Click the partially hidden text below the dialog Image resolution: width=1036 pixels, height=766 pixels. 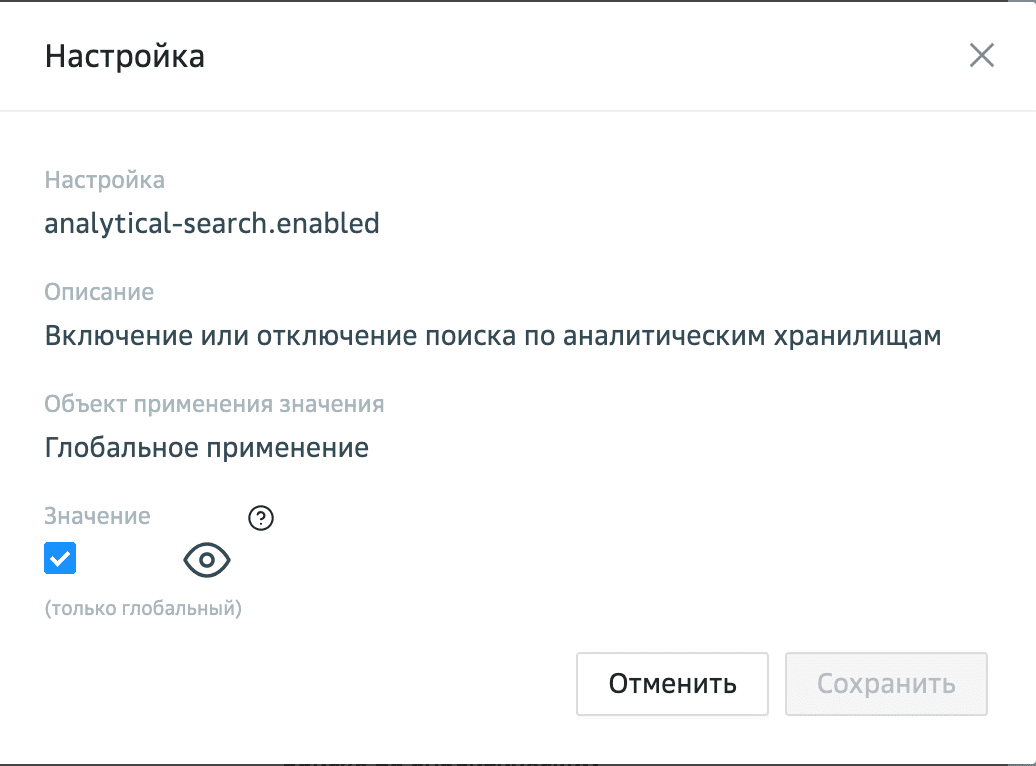click(440, 760)
